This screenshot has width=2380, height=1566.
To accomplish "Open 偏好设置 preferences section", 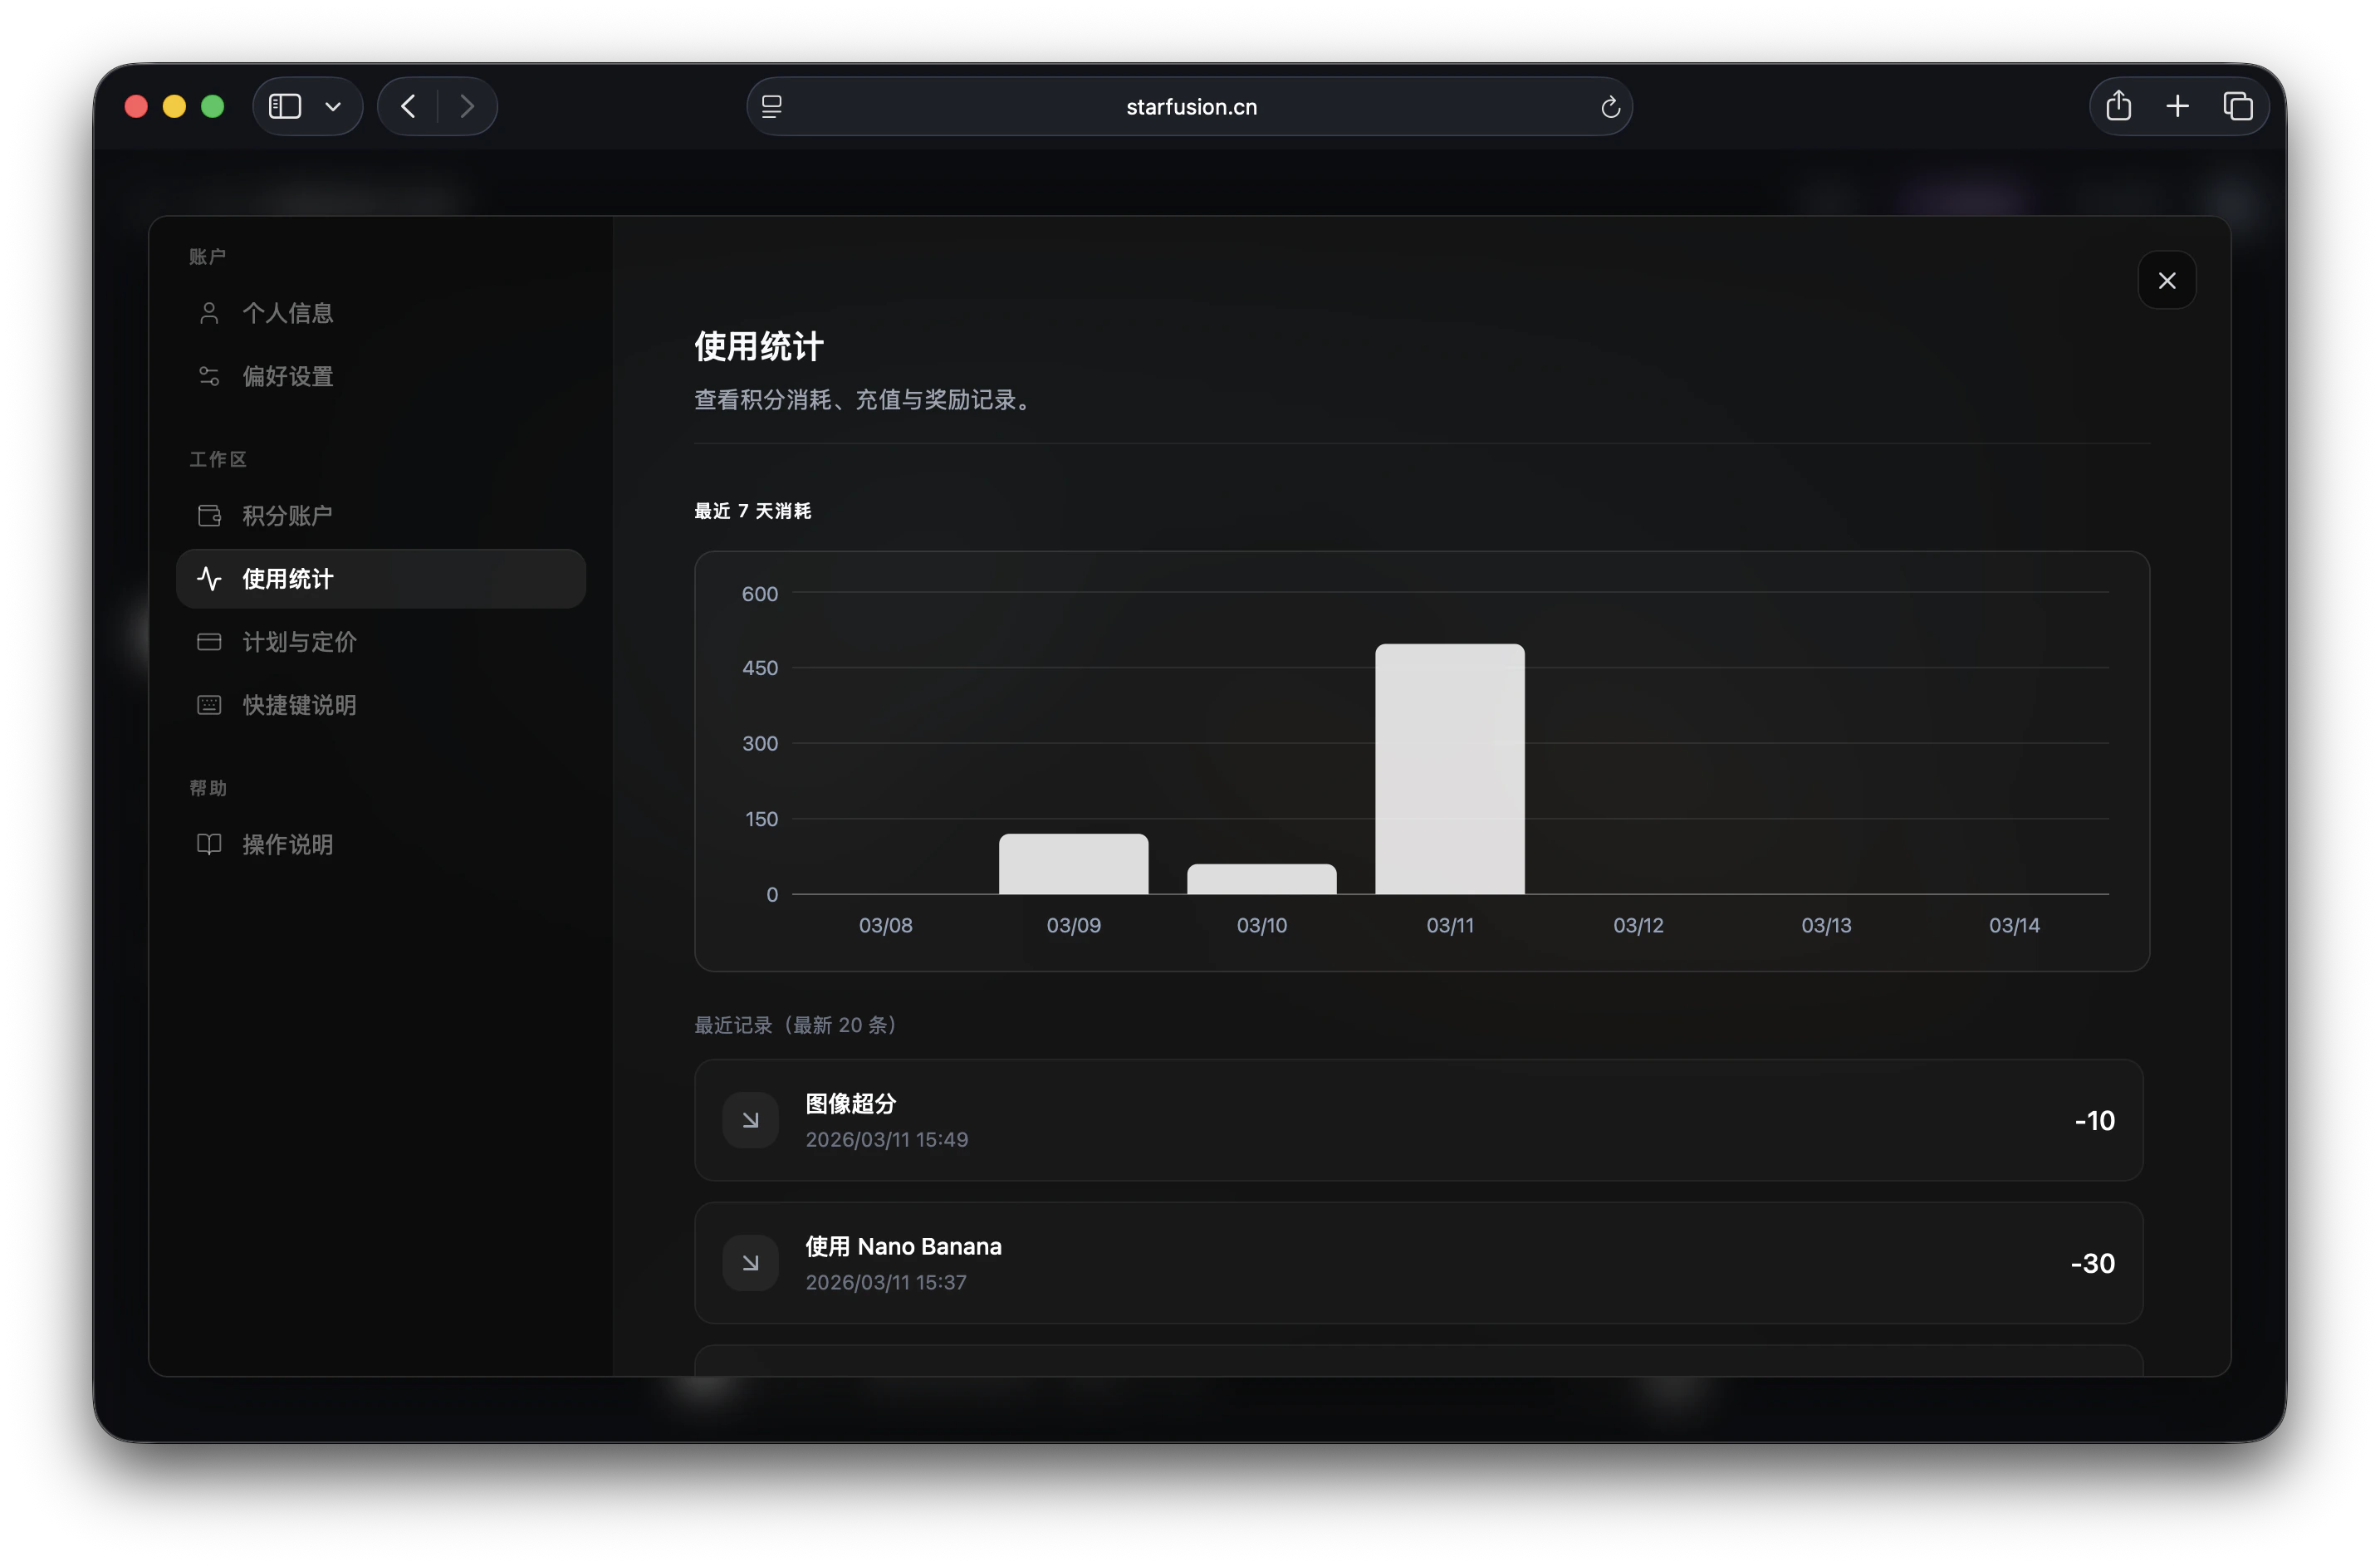I will [x=287, y=376].
